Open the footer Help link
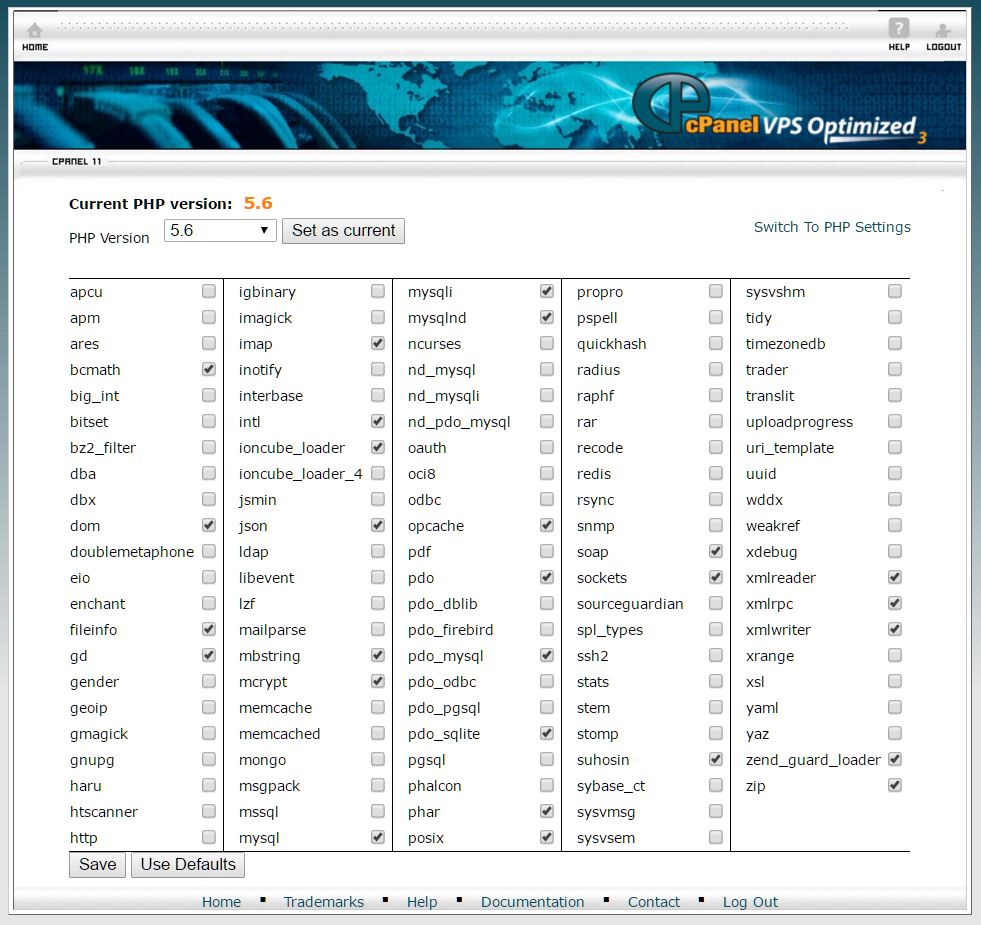Screen dimensions: 981x925 pos(422,902)
